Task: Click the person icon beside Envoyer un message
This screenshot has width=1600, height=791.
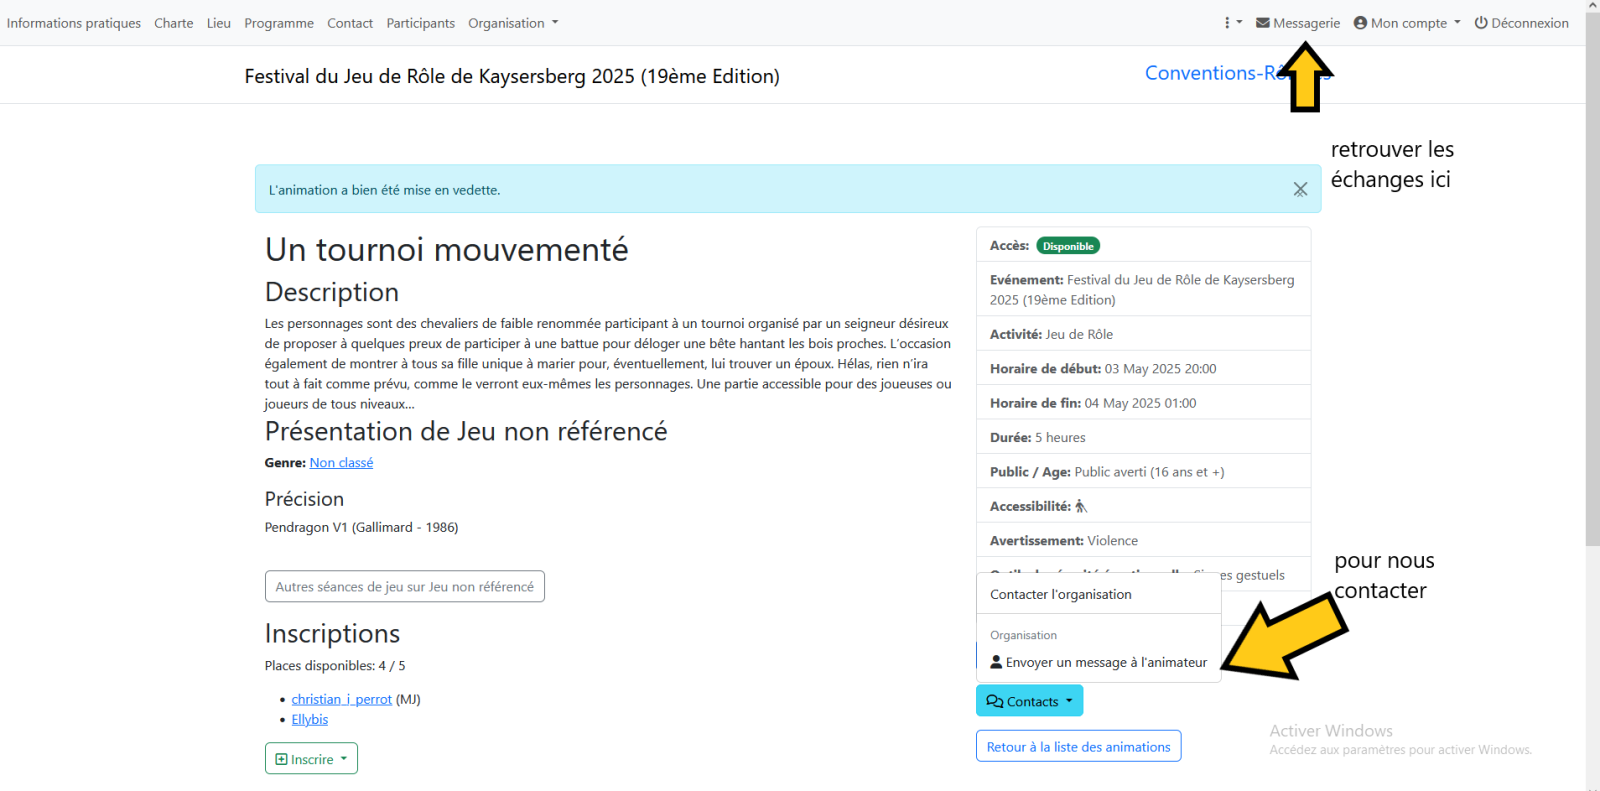Action: click(996, 662)
